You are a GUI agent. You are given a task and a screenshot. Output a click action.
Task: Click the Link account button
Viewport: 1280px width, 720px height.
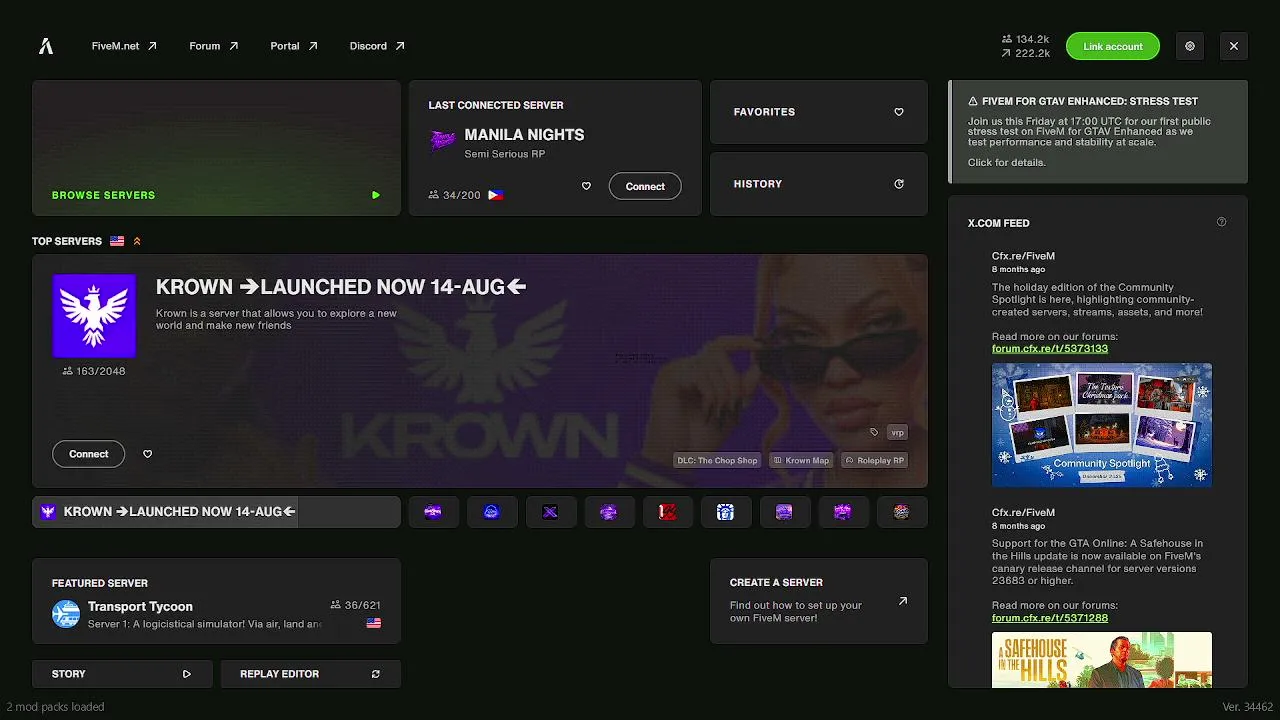[x=1113, y=46]
